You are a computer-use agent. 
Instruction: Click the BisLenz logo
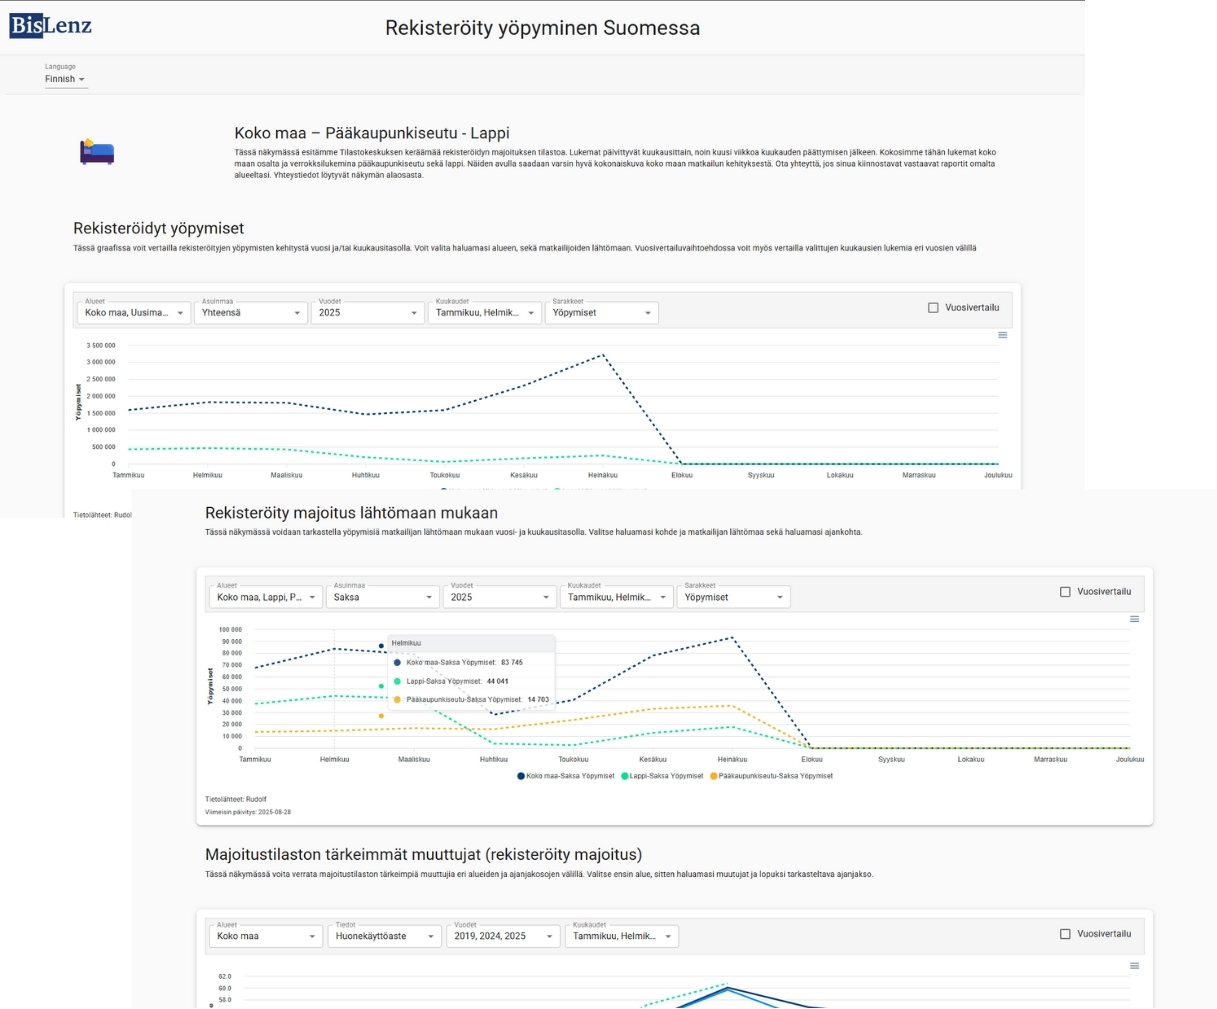coord(50,26)
